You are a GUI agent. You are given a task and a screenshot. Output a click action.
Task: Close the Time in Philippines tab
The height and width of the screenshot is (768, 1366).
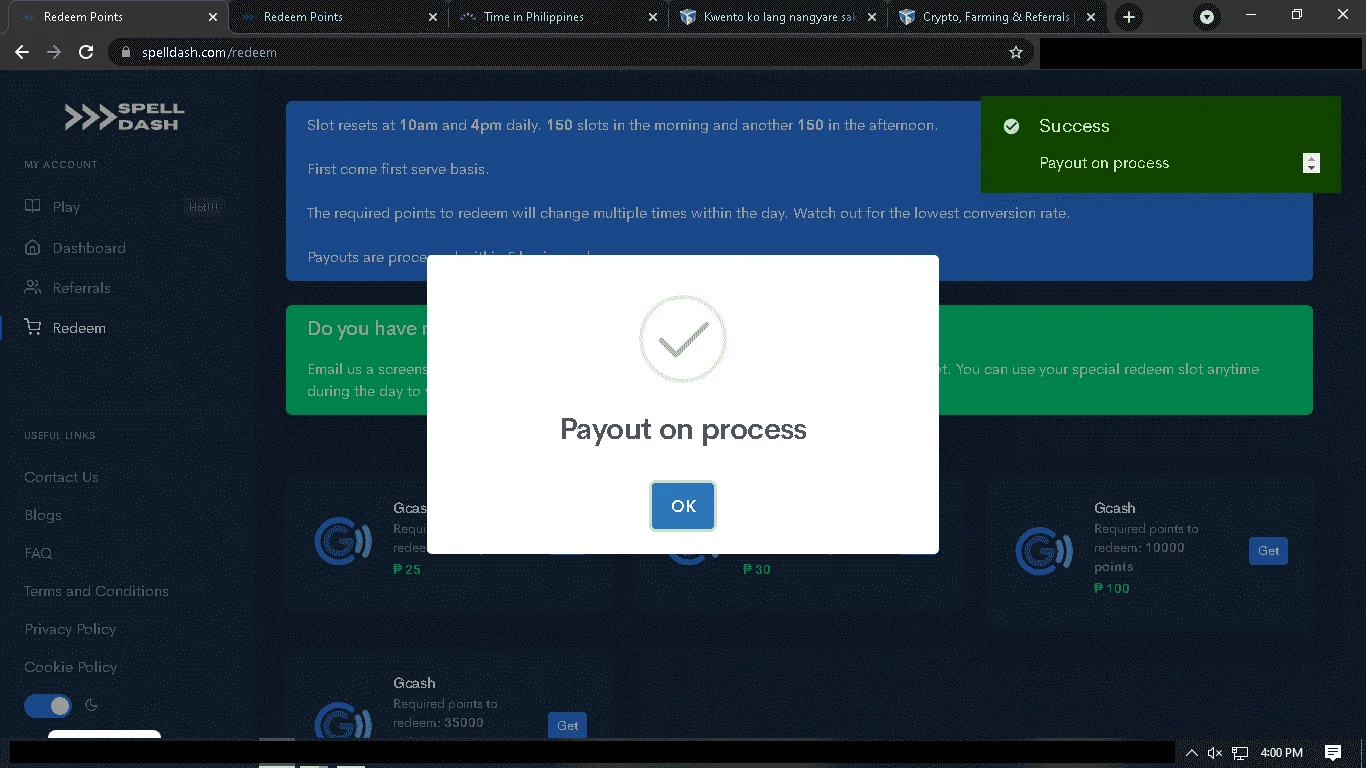(x=653, y=17)
